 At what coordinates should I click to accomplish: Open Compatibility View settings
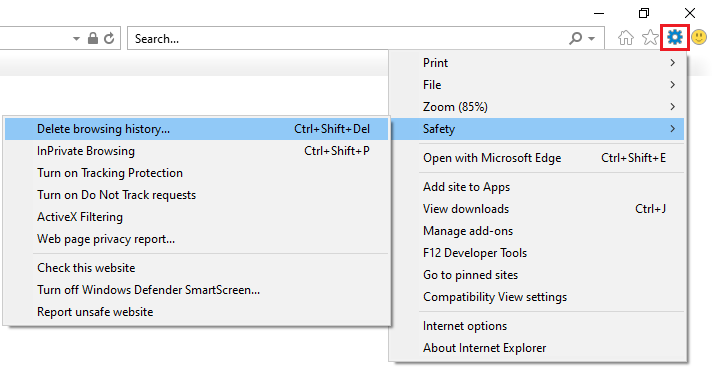[x=538, y=297]
